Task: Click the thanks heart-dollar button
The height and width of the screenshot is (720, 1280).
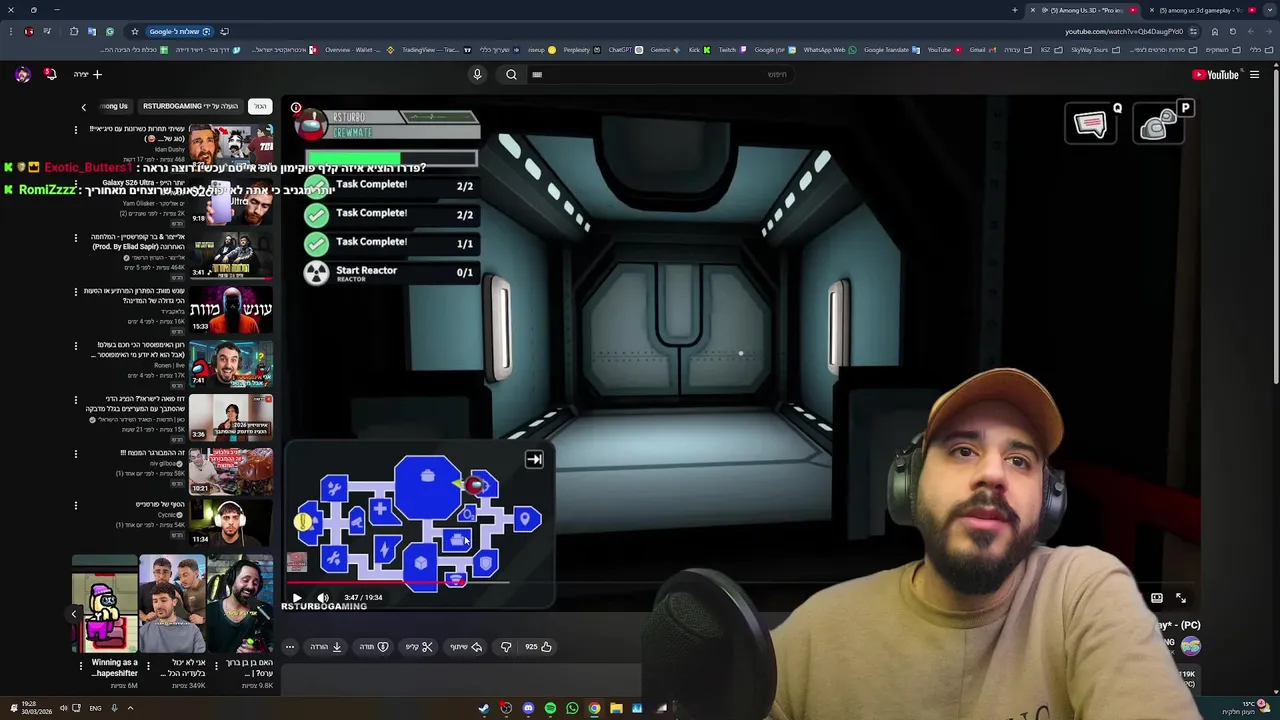Action: pos(373,647)
